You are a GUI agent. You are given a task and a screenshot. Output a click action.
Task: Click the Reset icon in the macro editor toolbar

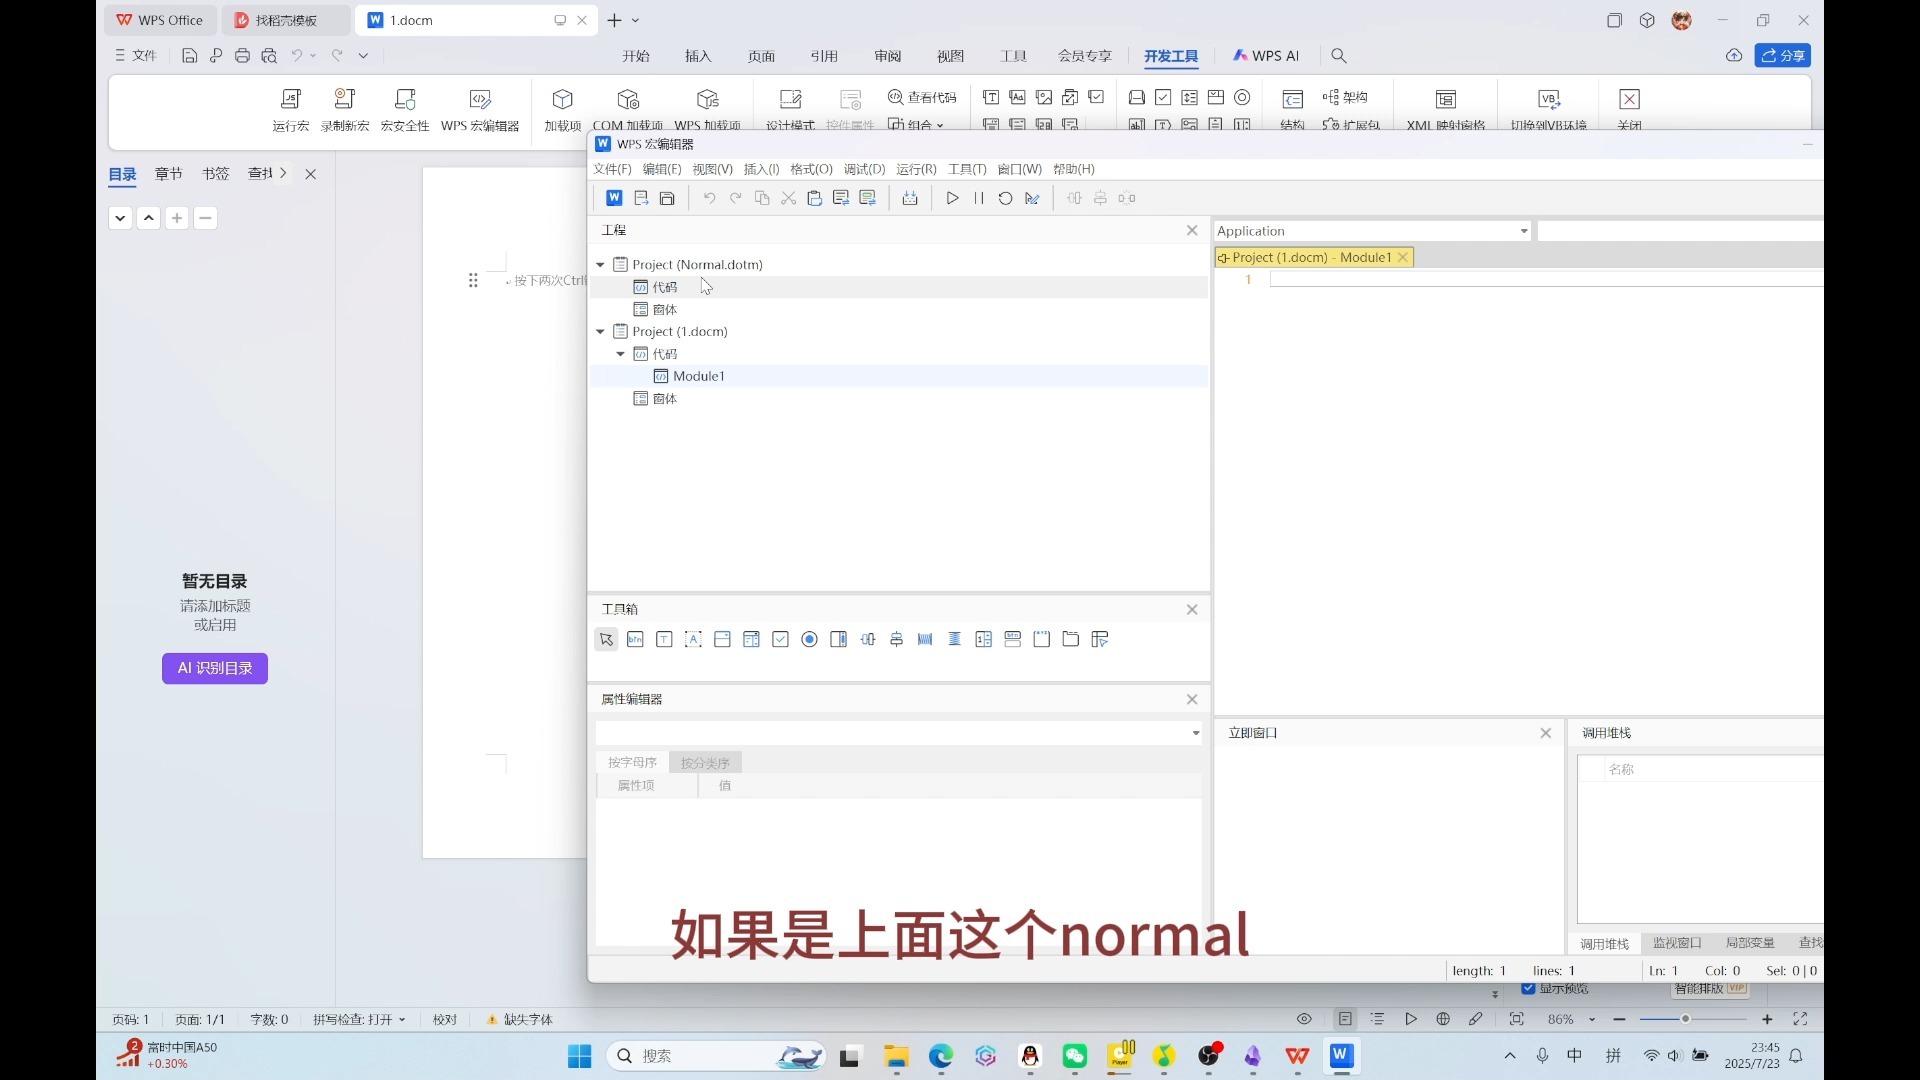tap(1005, 198)
